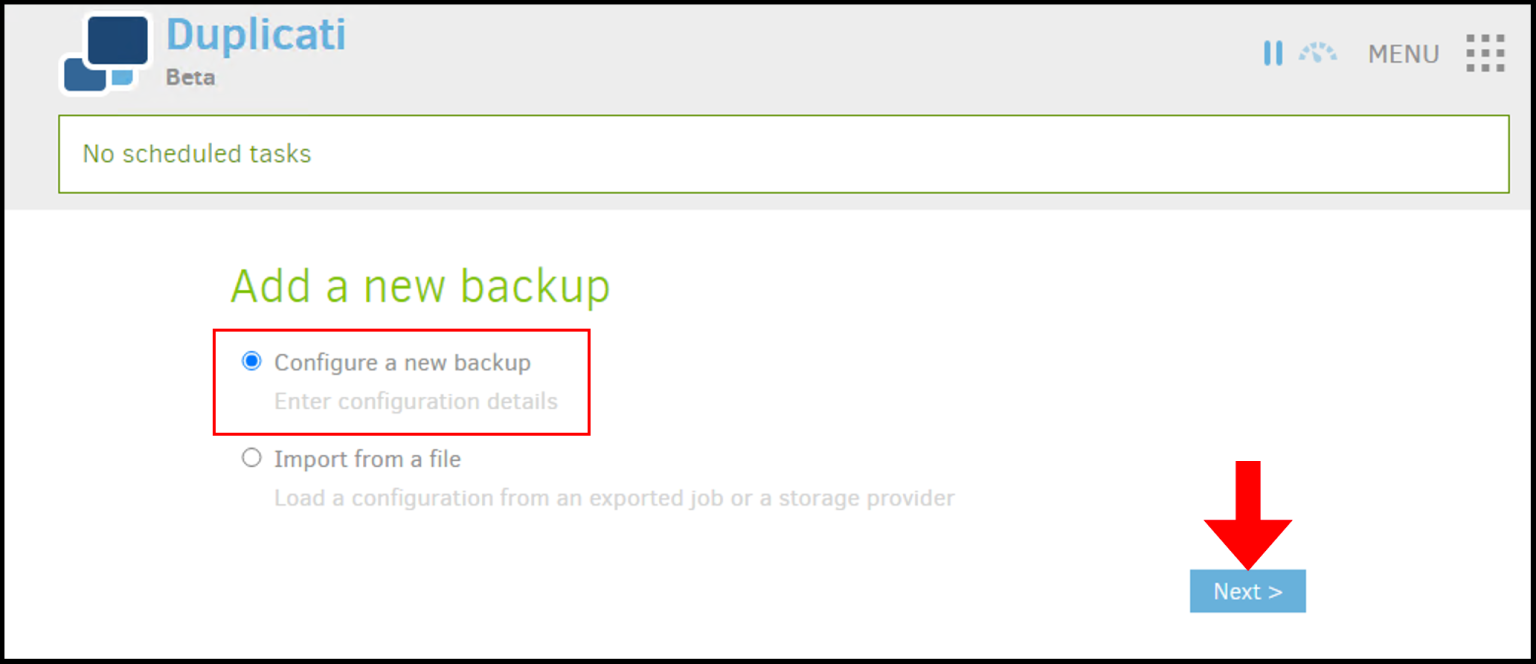Click the grid menu icon top right
Image resolution: width=1536 pixels, height=664 pixels.
point(1486,53)
